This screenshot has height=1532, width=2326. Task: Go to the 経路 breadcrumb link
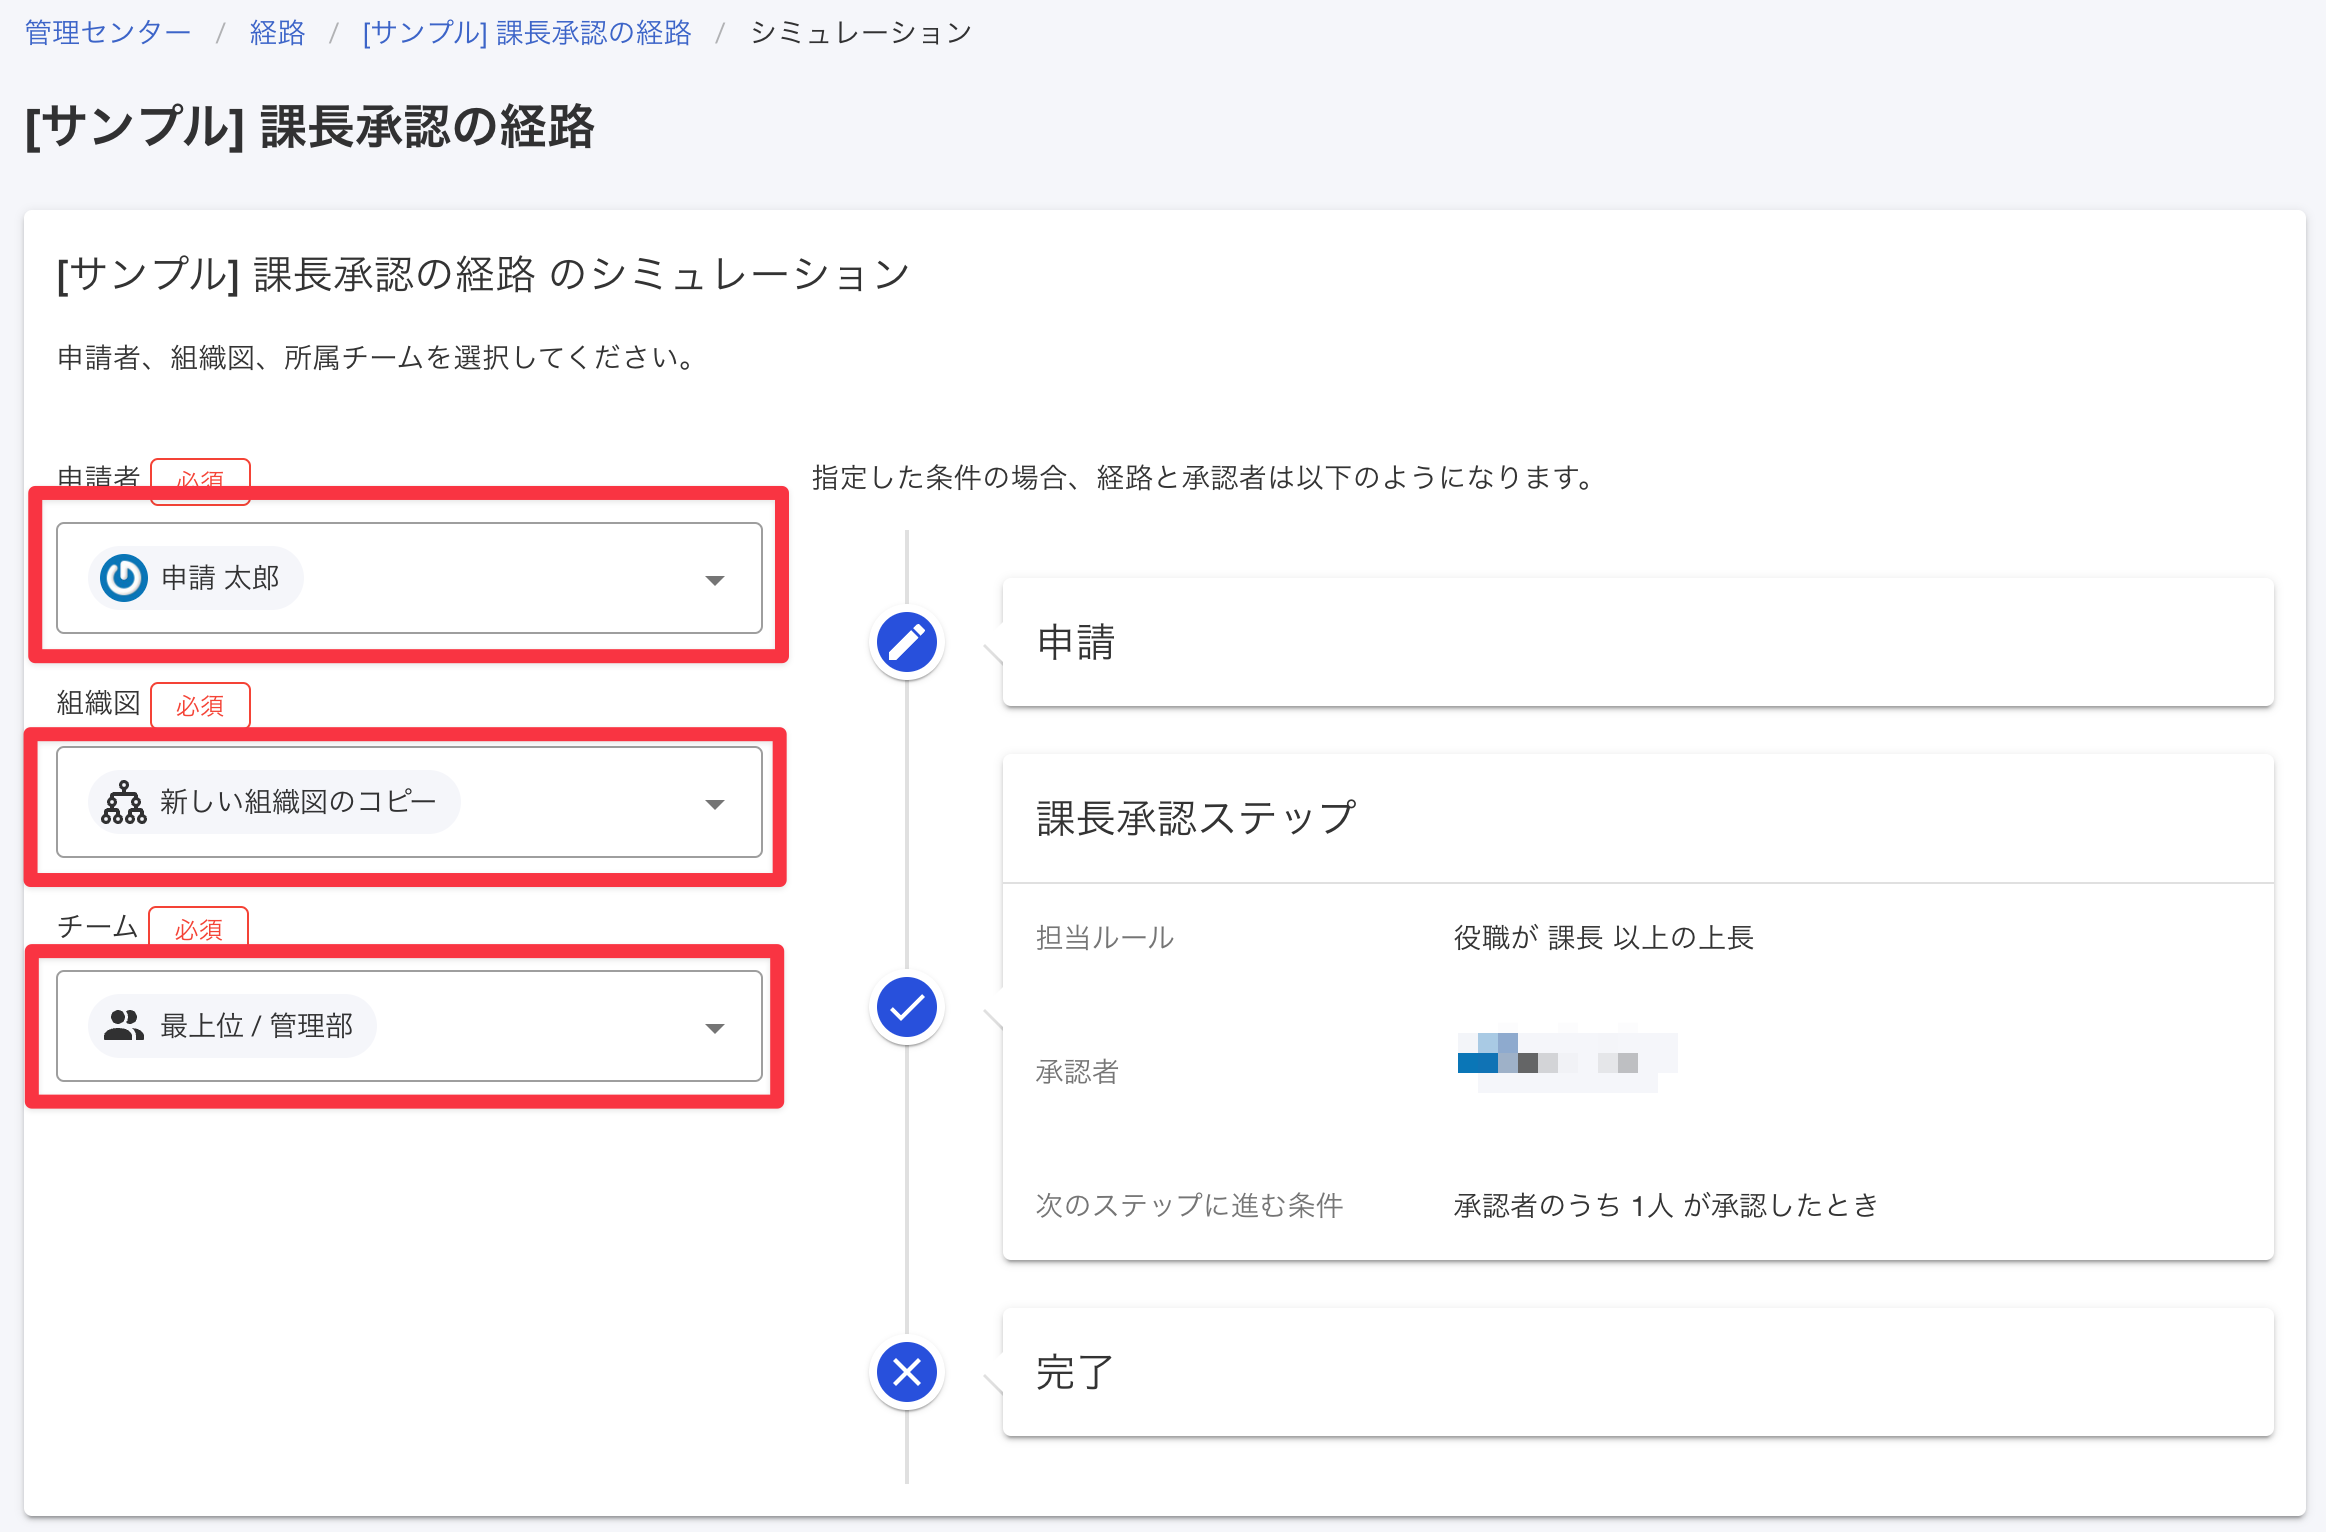[277, 33]
